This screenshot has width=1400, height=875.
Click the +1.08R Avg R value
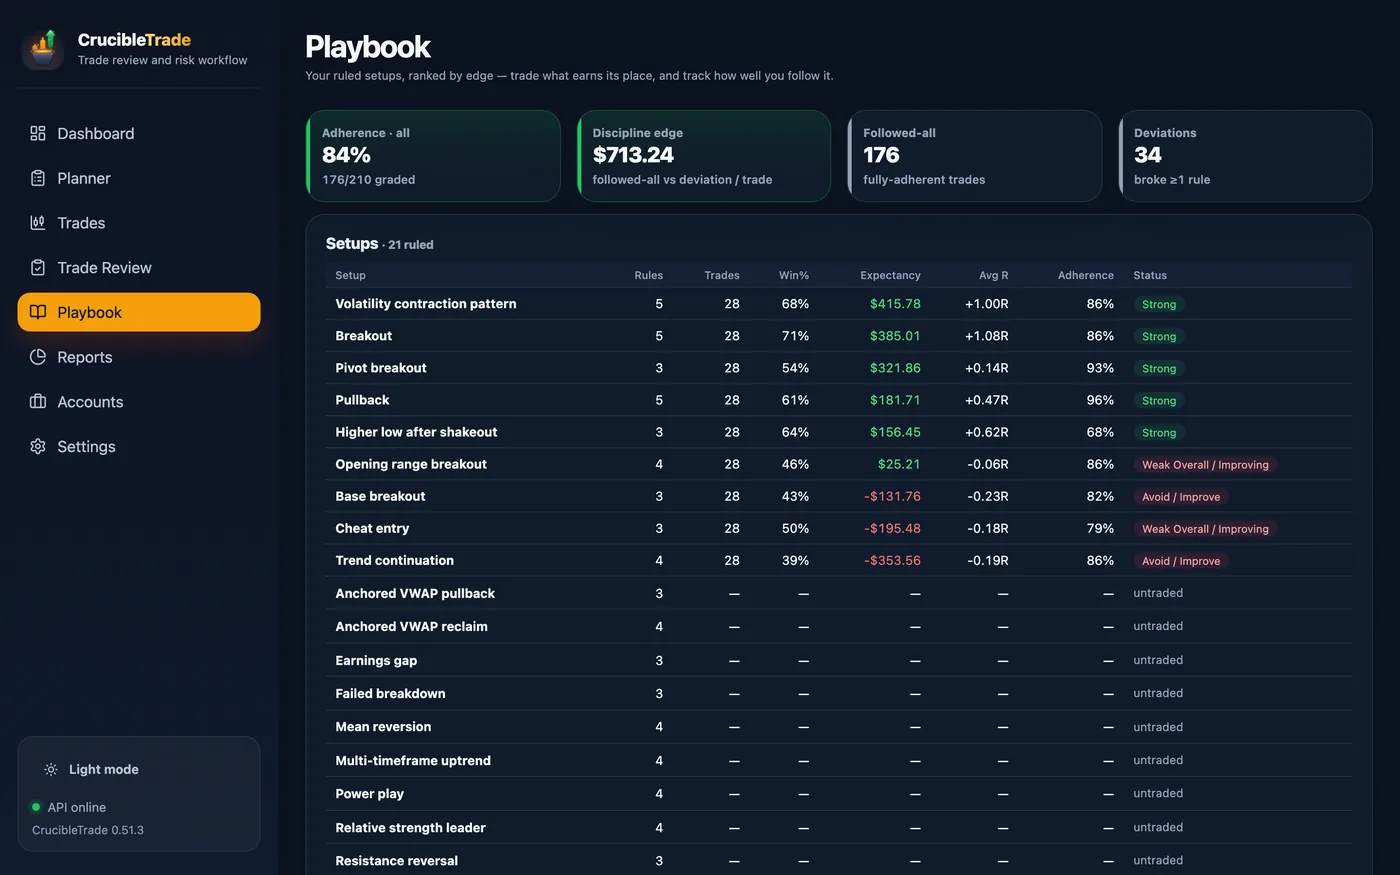pos(986,336)
